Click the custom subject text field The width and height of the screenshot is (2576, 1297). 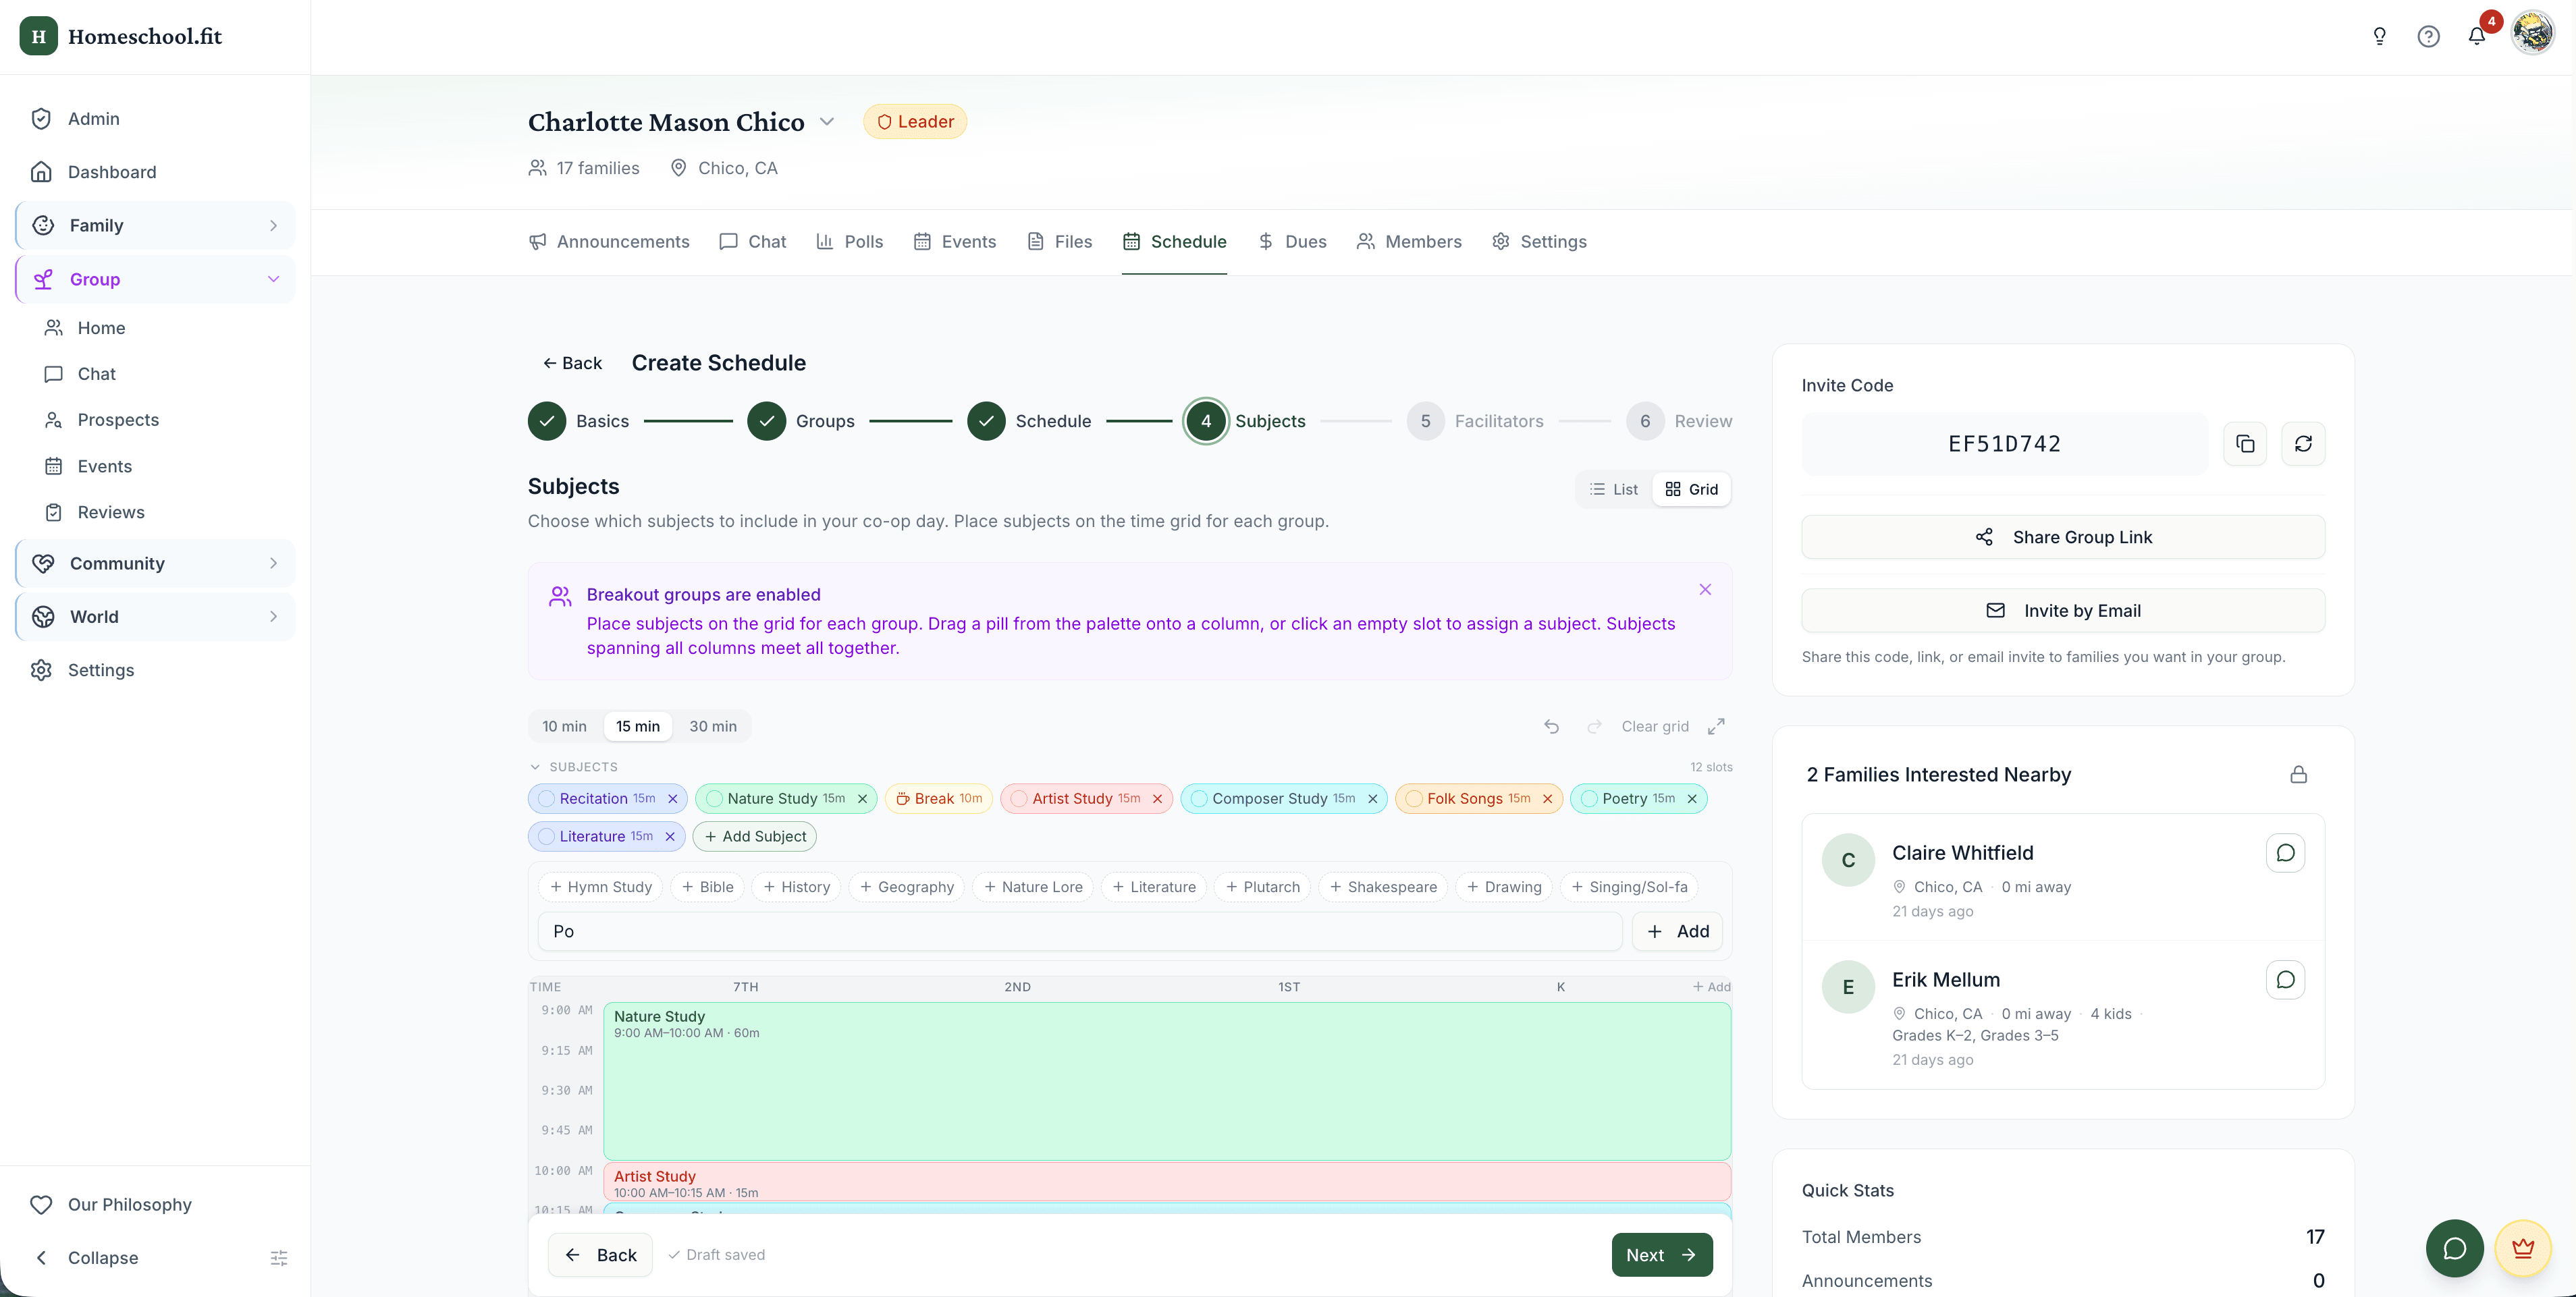[x=1080, y=931]
